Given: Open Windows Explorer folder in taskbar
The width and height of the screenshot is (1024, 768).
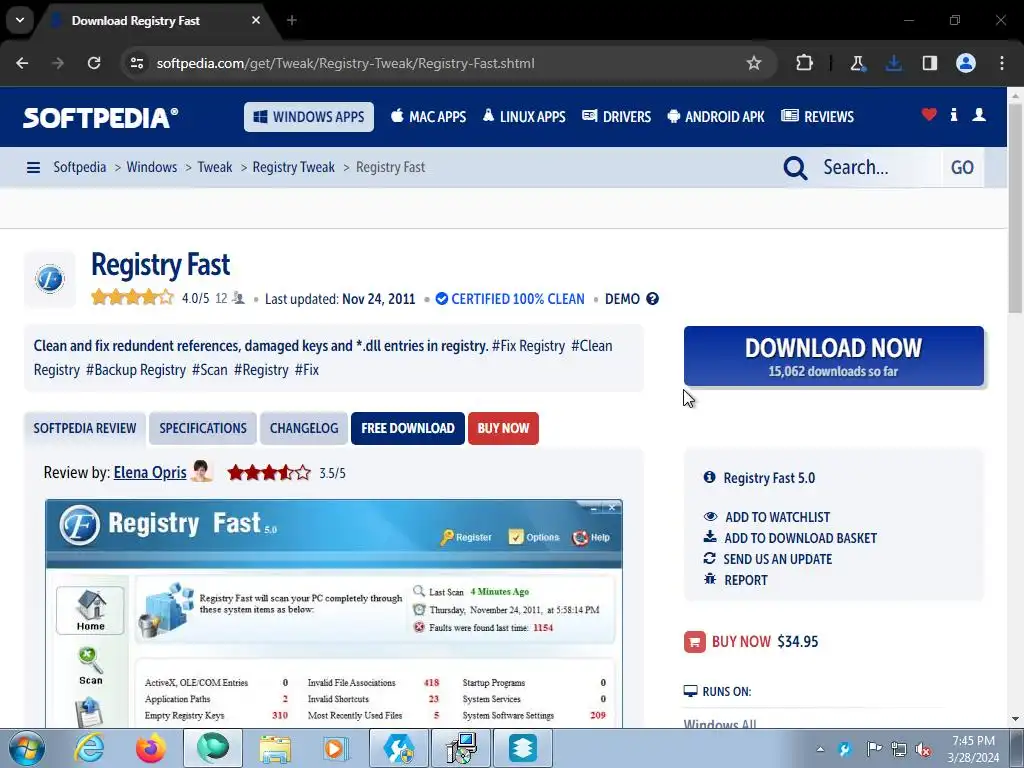Looking at the screenshot, I should [275, 748].
